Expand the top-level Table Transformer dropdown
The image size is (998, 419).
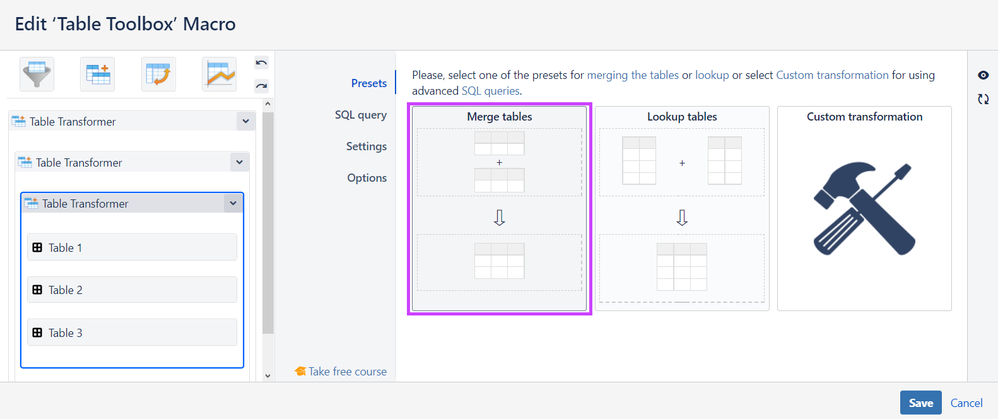(x=245, y=121)
